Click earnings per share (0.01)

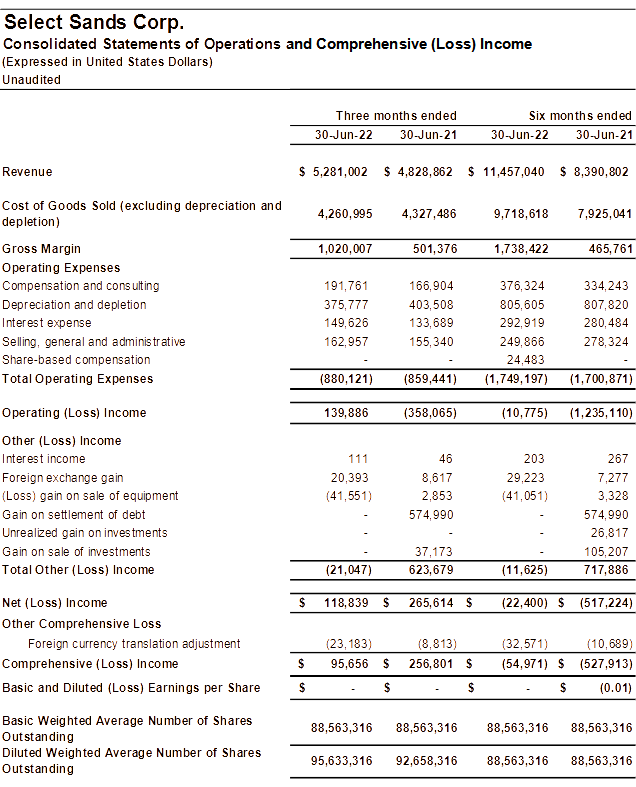click(x=615, y=688)
